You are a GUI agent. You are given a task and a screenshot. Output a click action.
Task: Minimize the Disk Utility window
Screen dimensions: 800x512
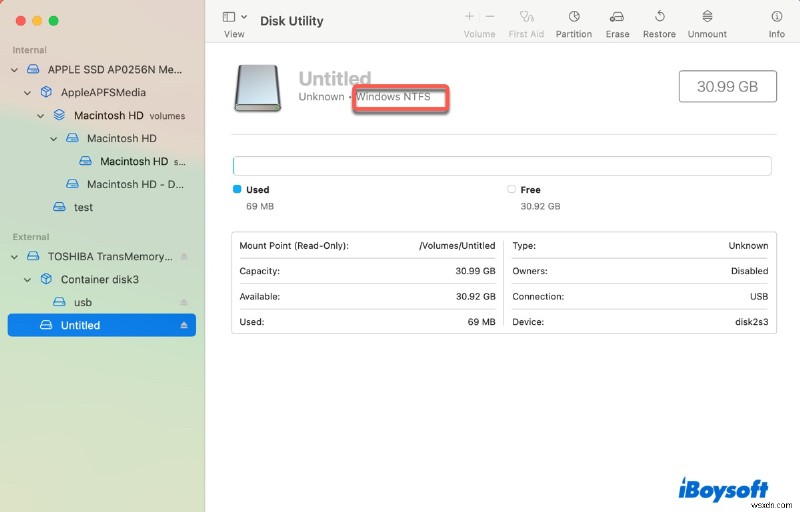coord(37,21)
